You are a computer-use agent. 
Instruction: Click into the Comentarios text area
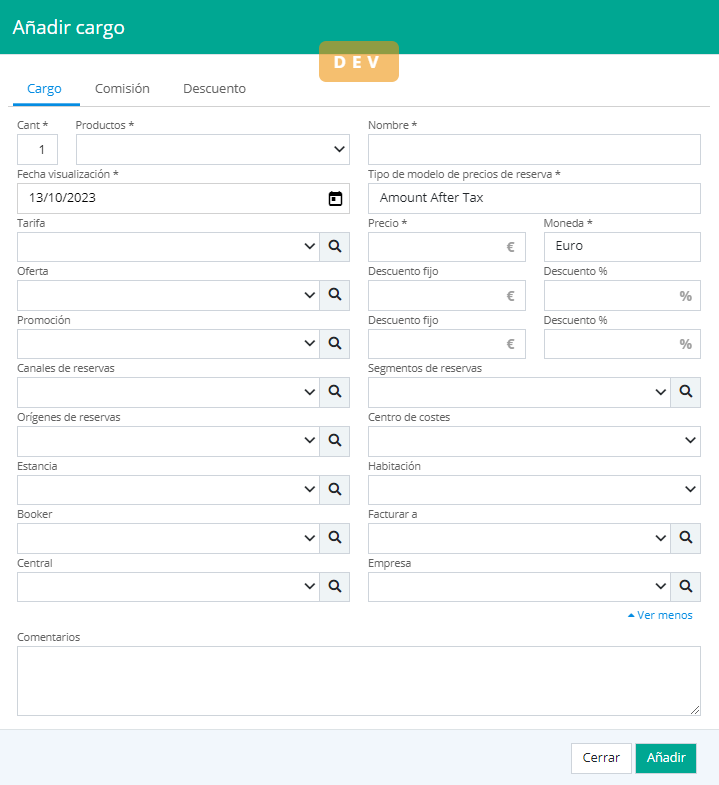click(x=358, y=680)
